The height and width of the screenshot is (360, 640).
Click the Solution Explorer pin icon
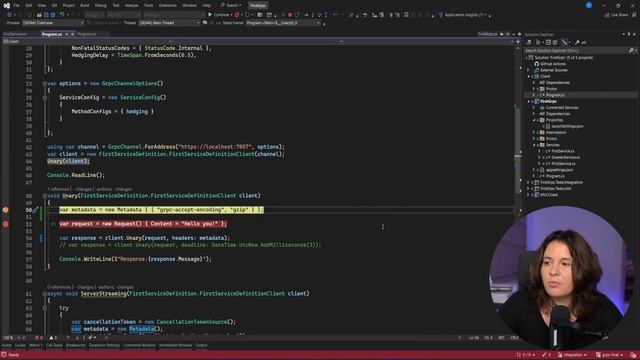pos(629,34)
